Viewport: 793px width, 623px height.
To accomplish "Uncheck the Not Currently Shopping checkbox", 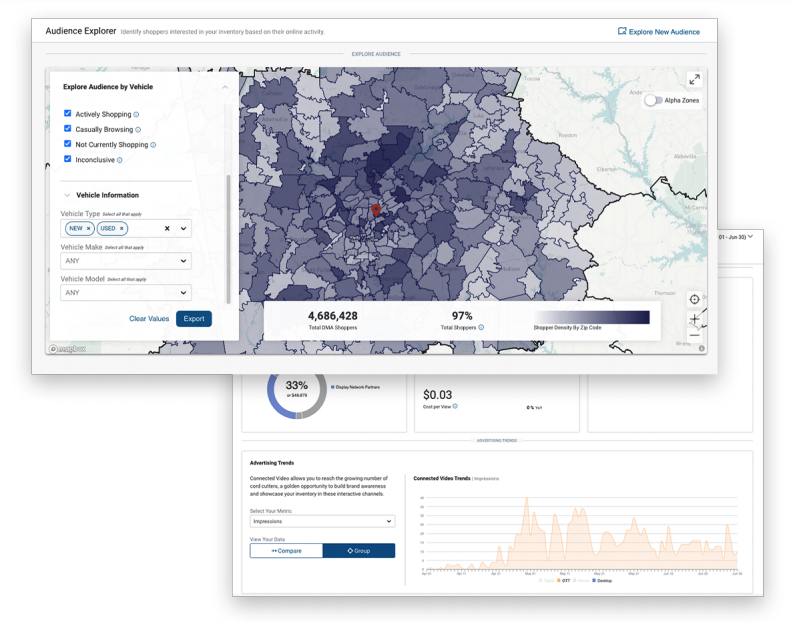I will [x=68, y=144].
